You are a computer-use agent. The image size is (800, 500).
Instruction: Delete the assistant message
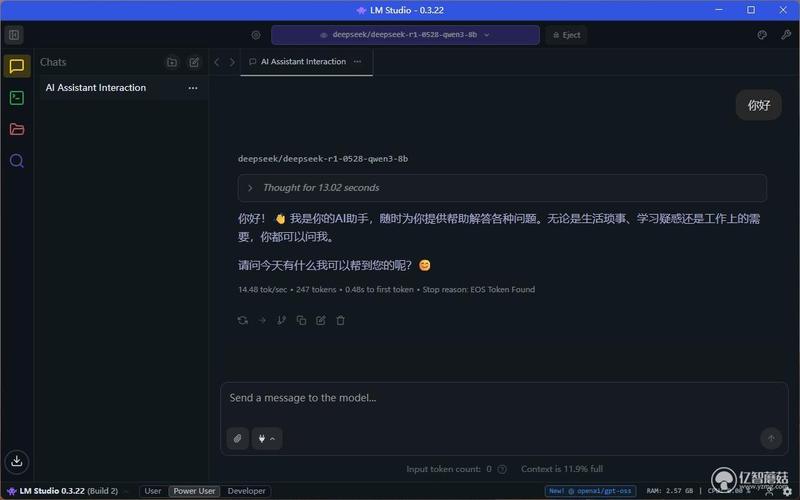[340, 320]
